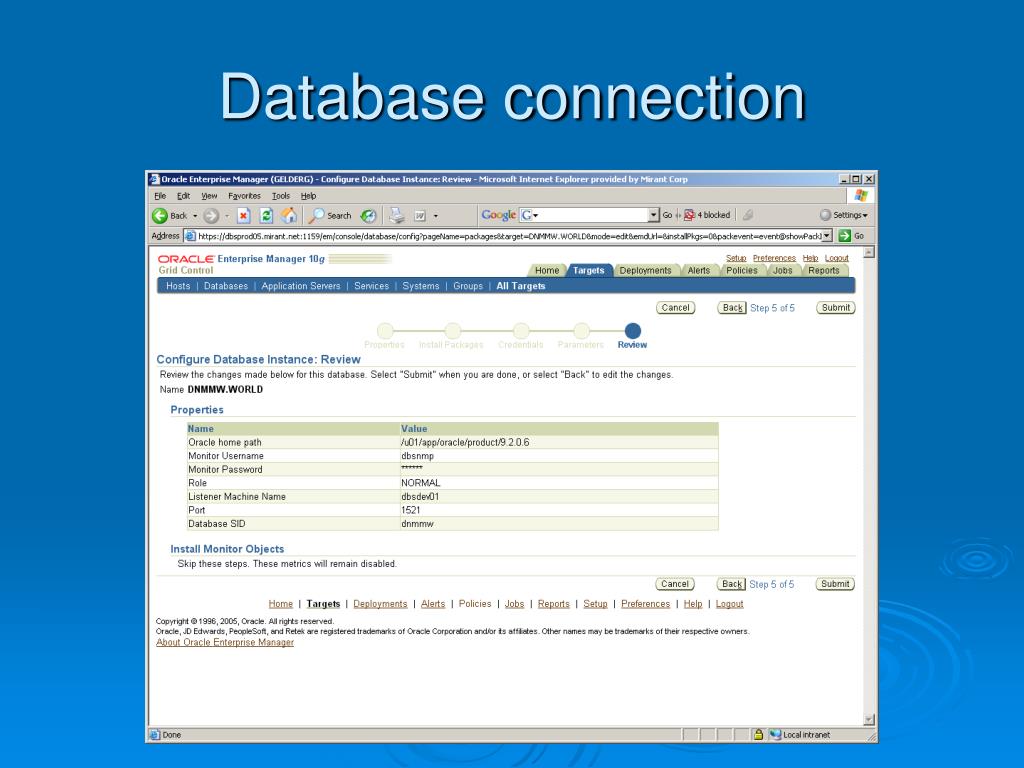Click the green Go arrow by address bar
Image resolution: width=1024 pixels, height=768 pixels.
click(x=844, y=236)
